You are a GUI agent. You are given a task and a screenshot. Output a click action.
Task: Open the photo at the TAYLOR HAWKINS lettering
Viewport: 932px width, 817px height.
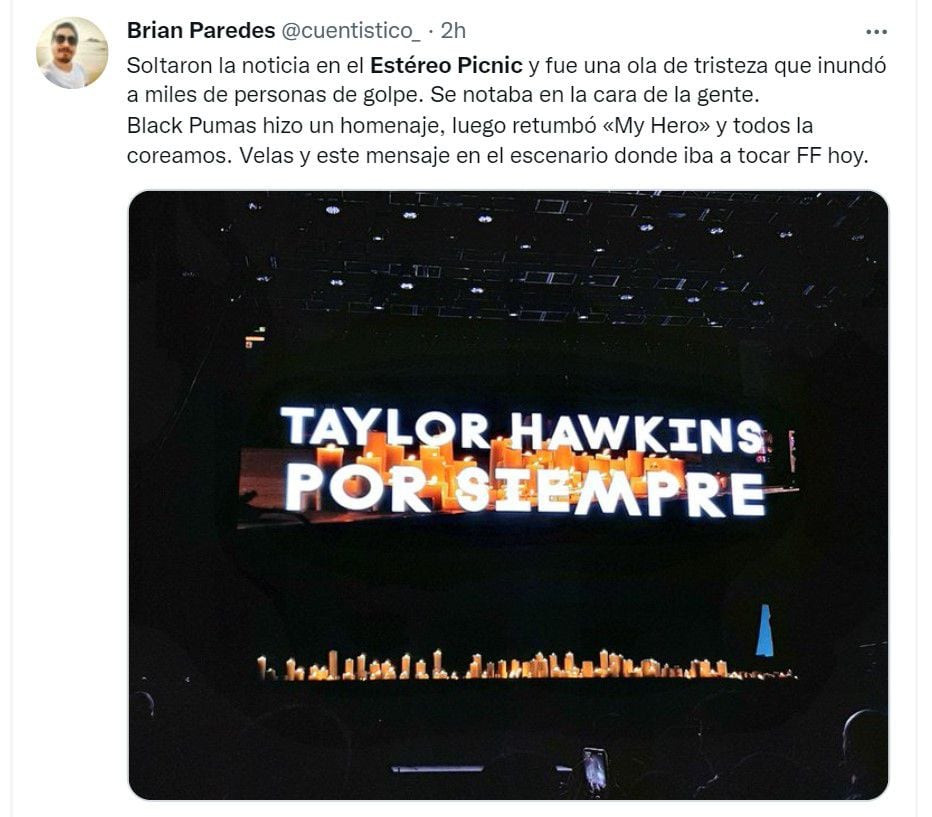coord(520,429)
